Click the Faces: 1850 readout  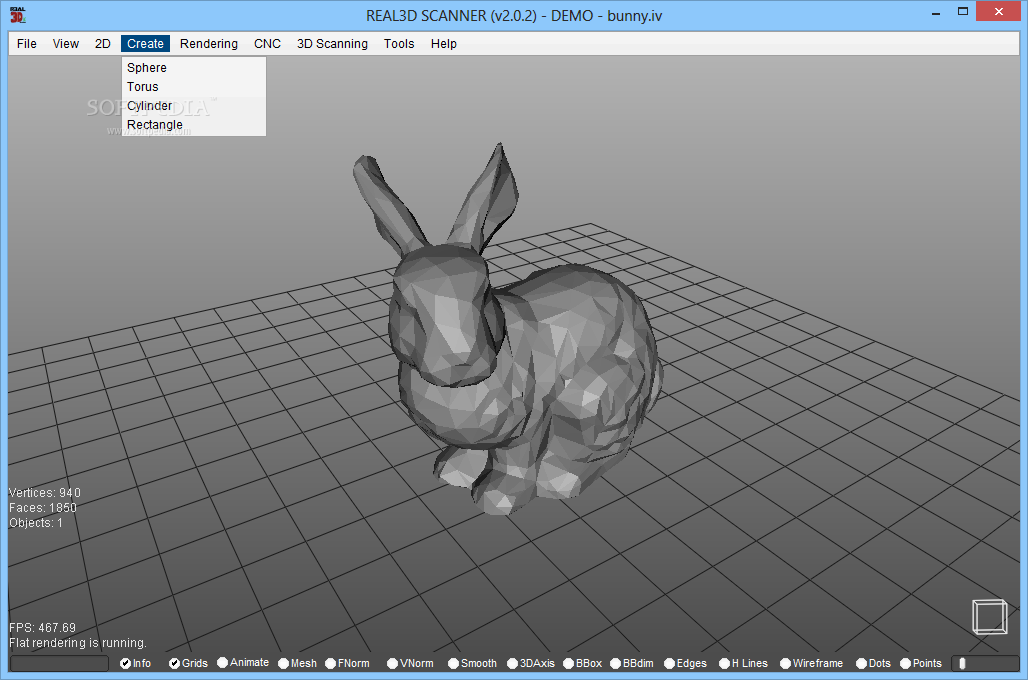[x=43, y=508]
